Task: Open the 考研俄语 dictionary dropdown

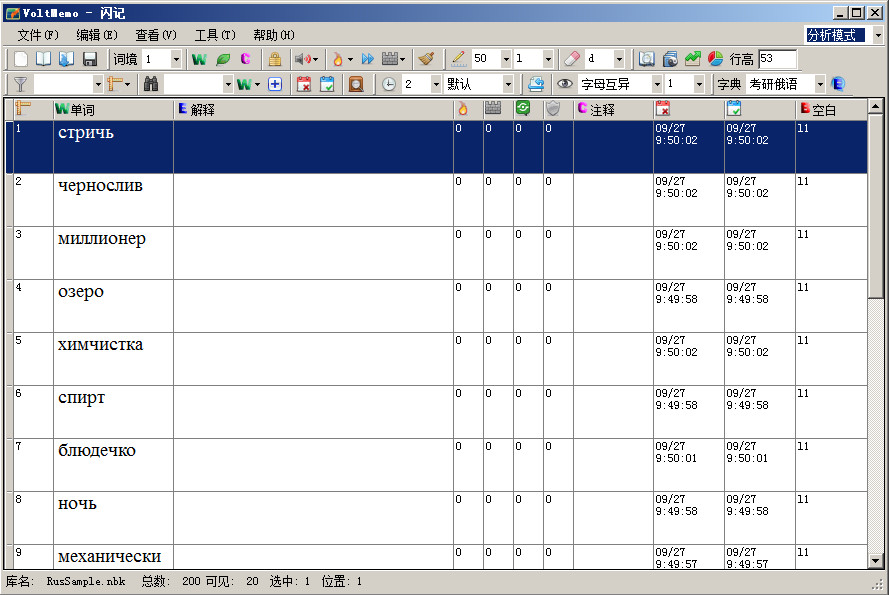Action: (x=821, y=84)
